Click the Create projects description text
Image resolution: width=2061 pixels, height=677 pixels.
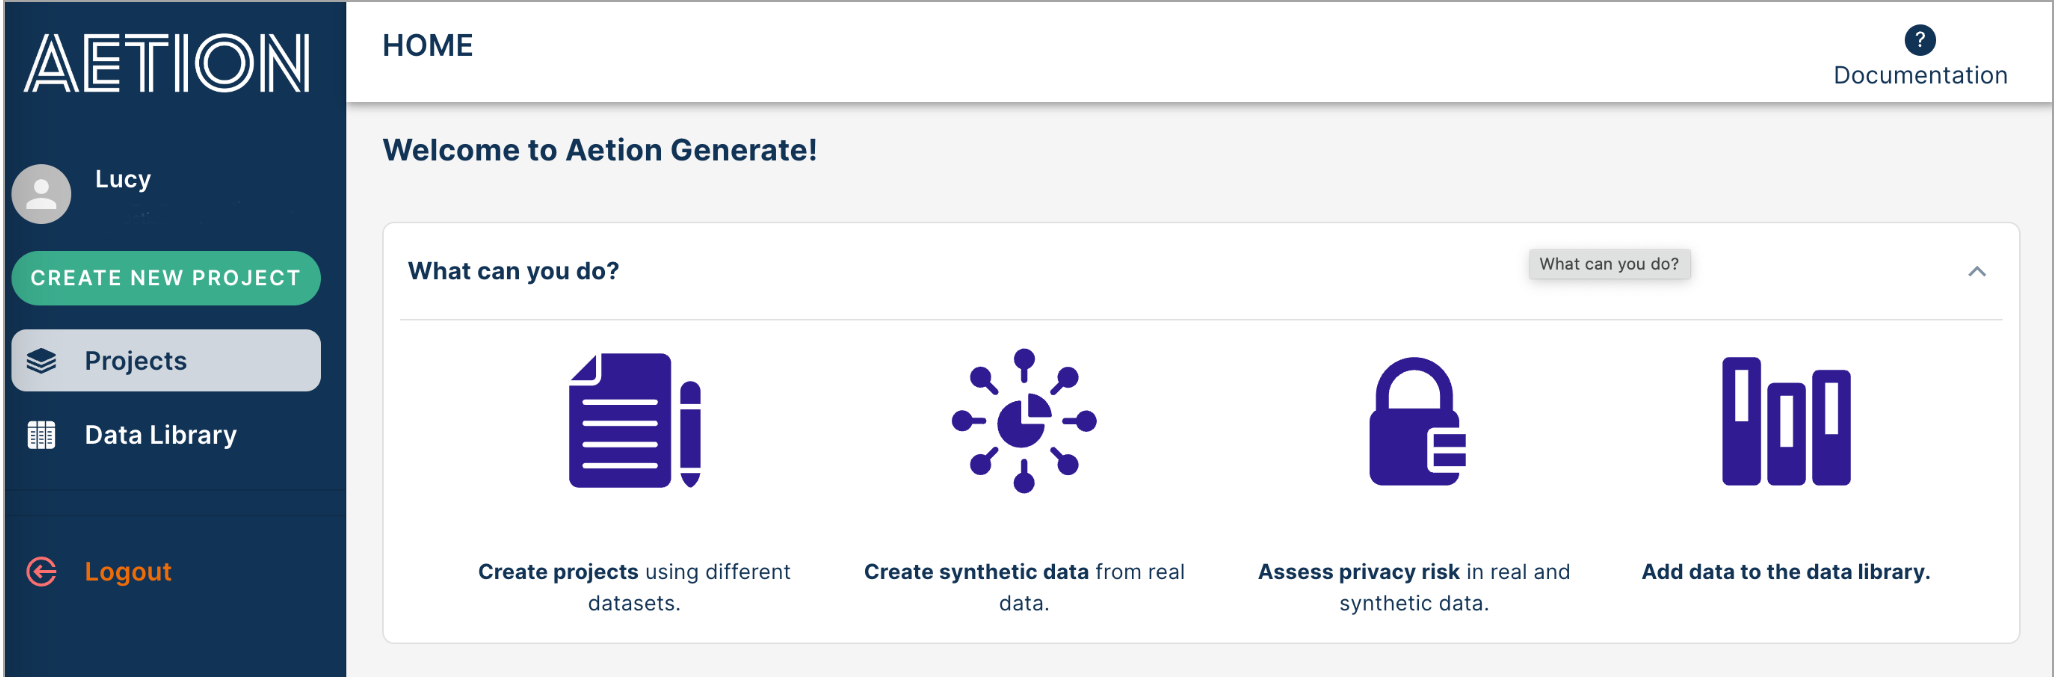tap(634, 587)
